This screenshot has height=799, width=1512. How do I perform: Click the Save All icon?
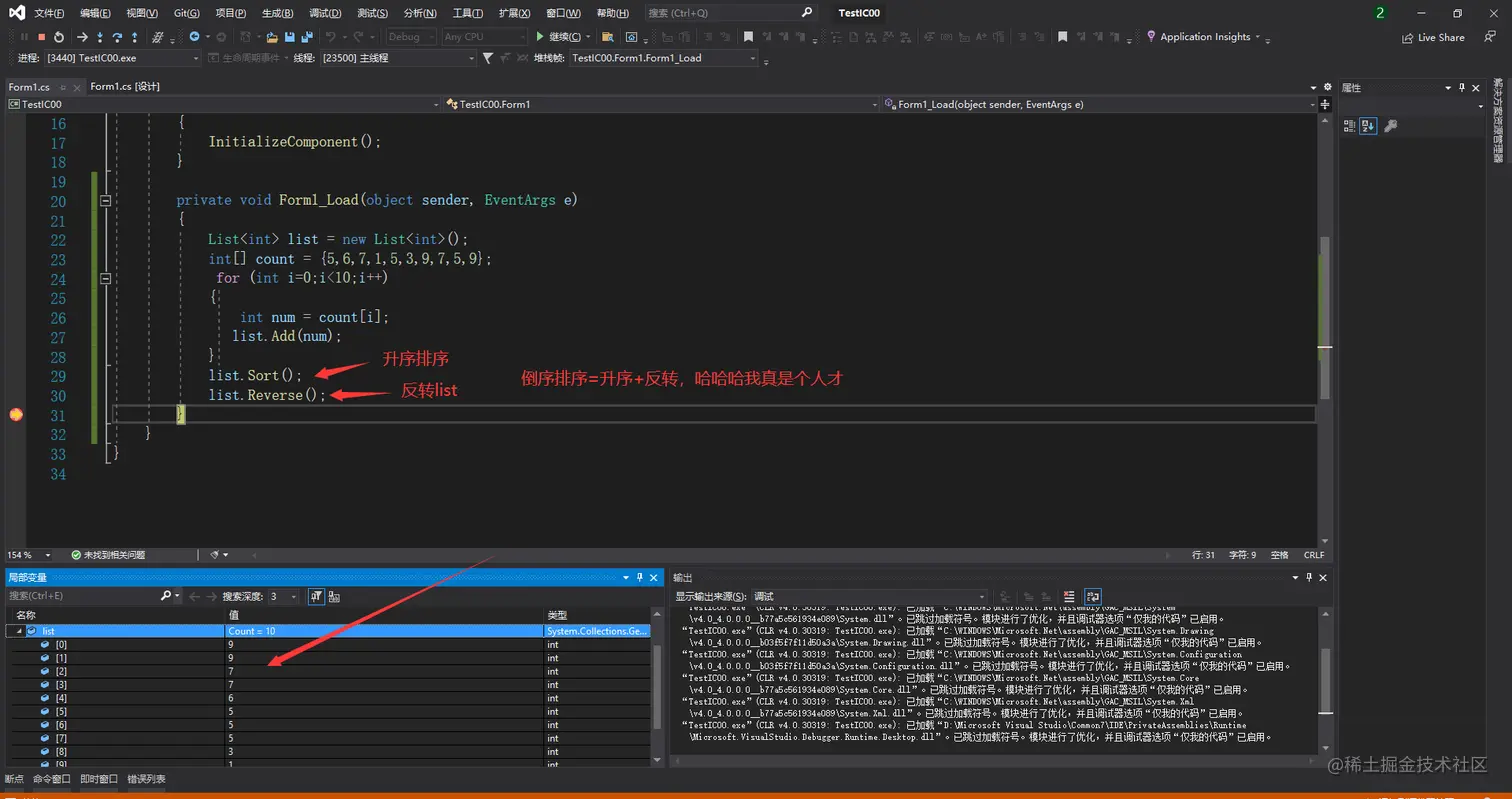tap(306, 37)
